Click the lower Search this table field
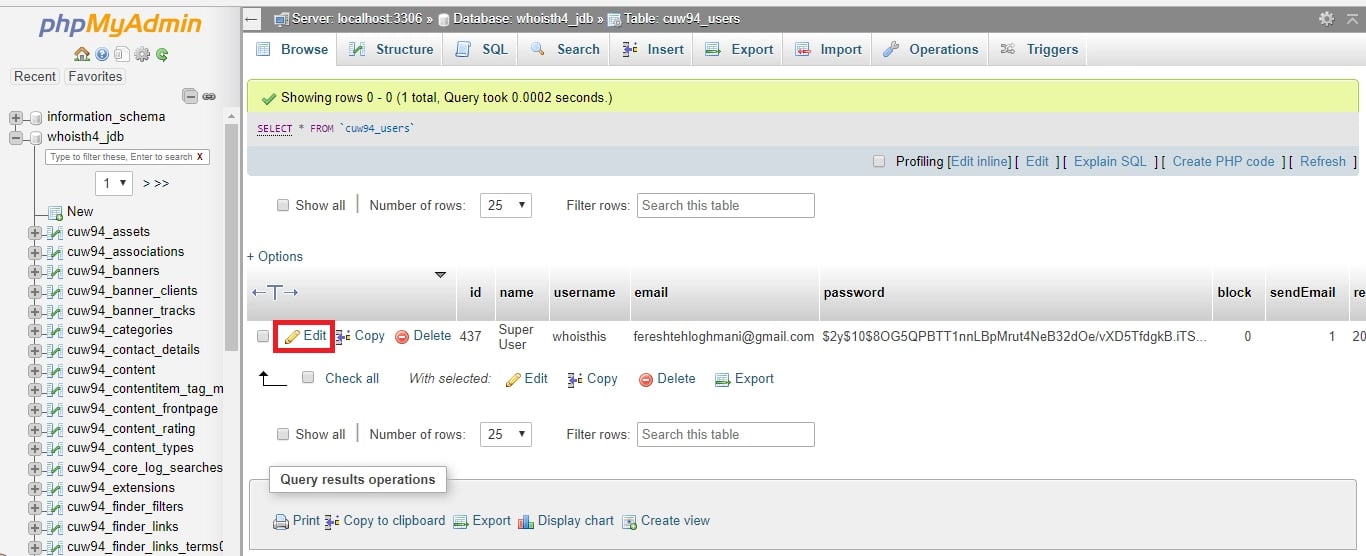This screenshot has height=556, width=1366. pyautogui.click(x=726, y=434)
